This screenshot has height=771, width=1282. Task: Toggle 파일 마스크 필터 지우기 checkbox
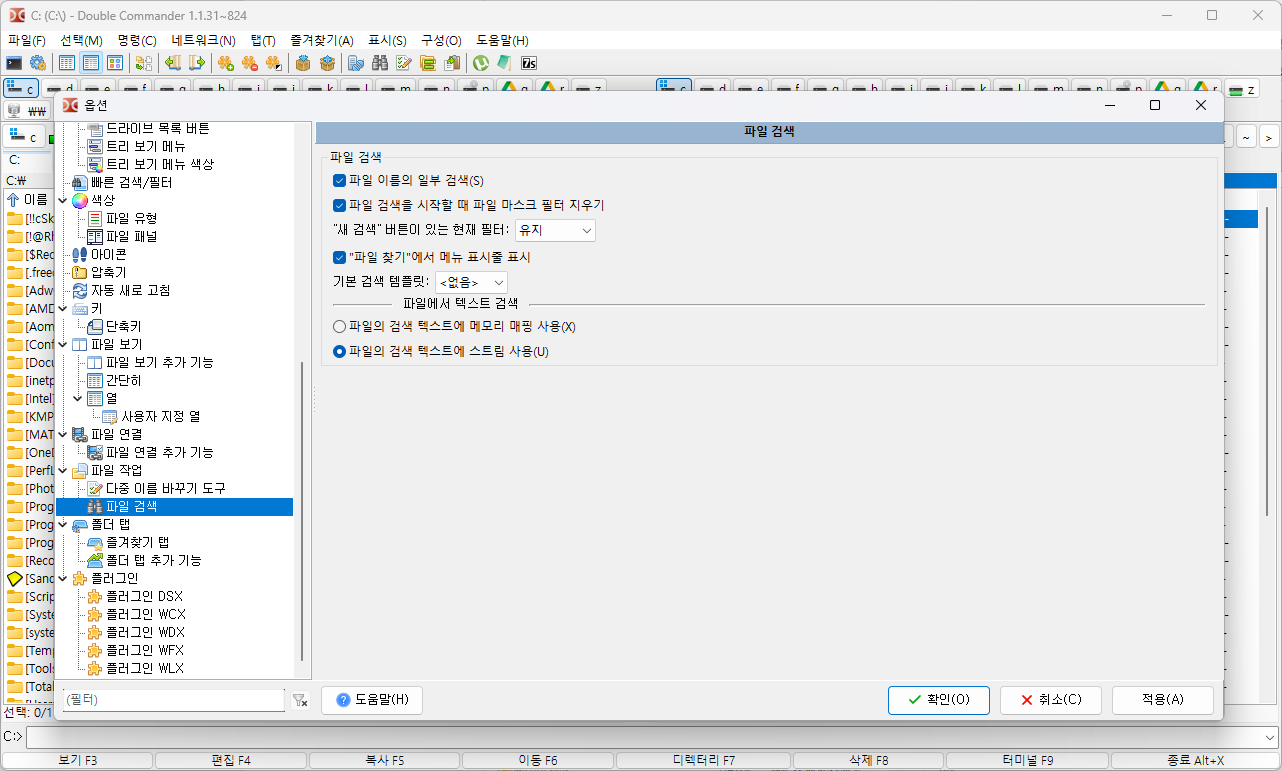click(340, 205)
